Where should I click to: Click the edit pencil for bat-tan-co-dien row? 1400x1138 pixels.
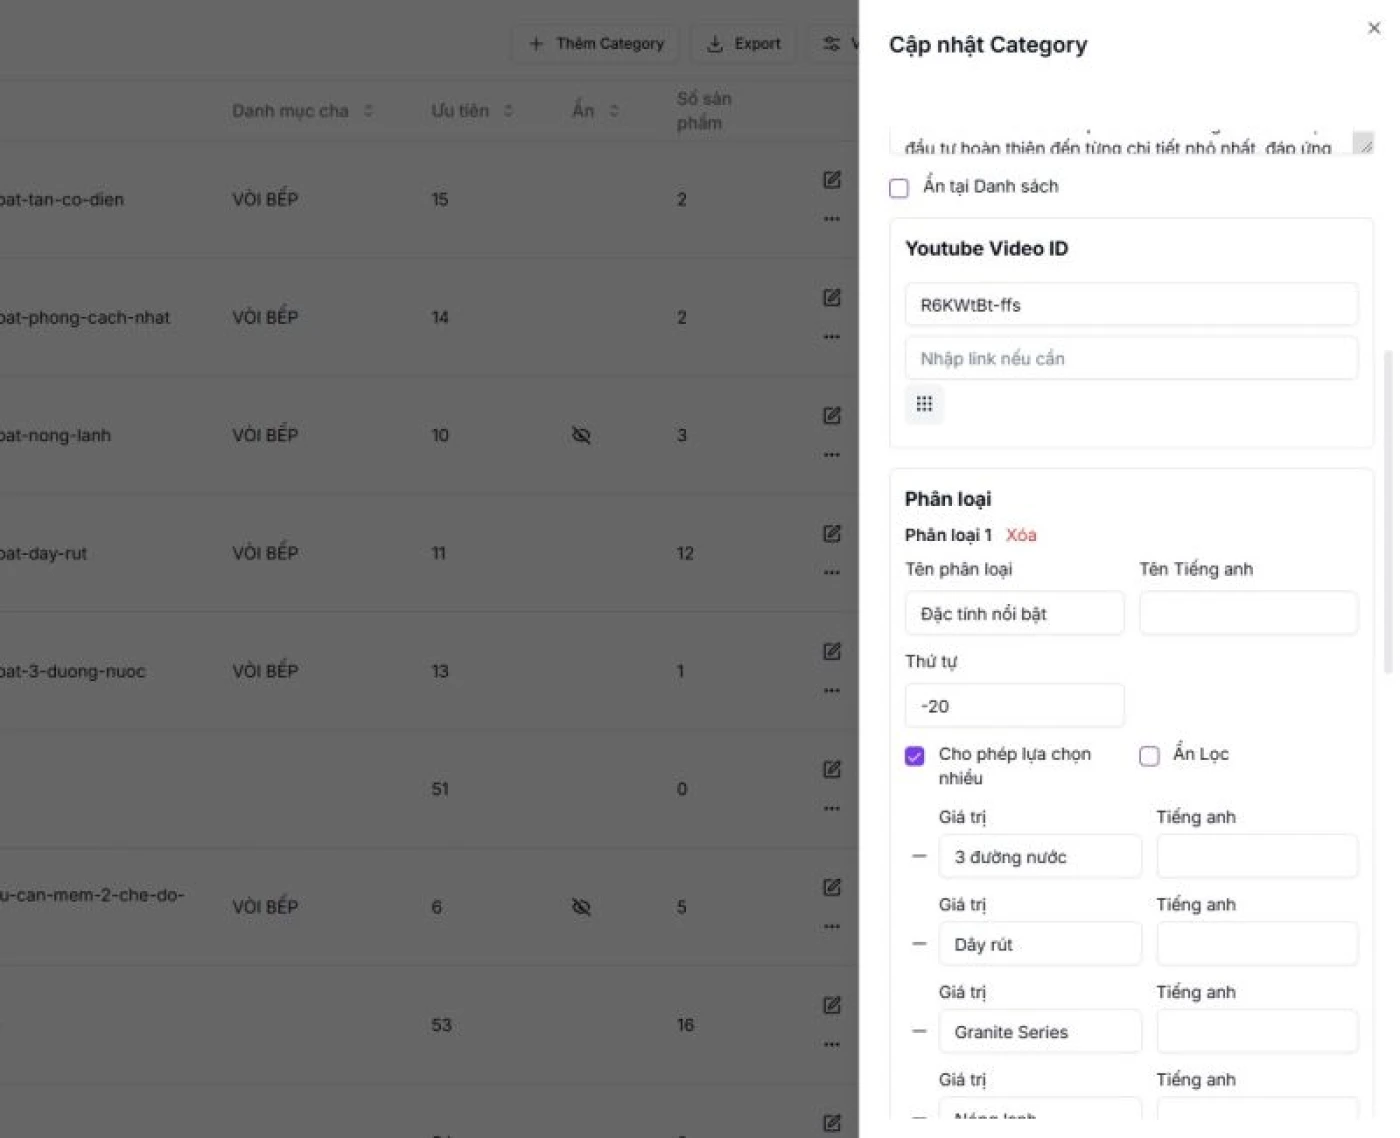pyautogui.click(x=831, y=179)
